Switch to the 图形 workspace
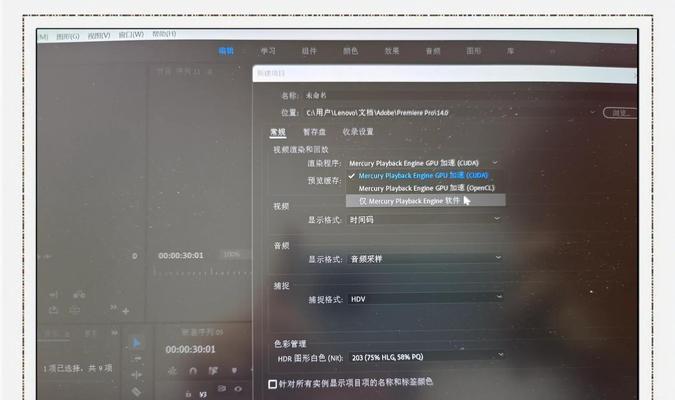 click(x=474, y=51)
